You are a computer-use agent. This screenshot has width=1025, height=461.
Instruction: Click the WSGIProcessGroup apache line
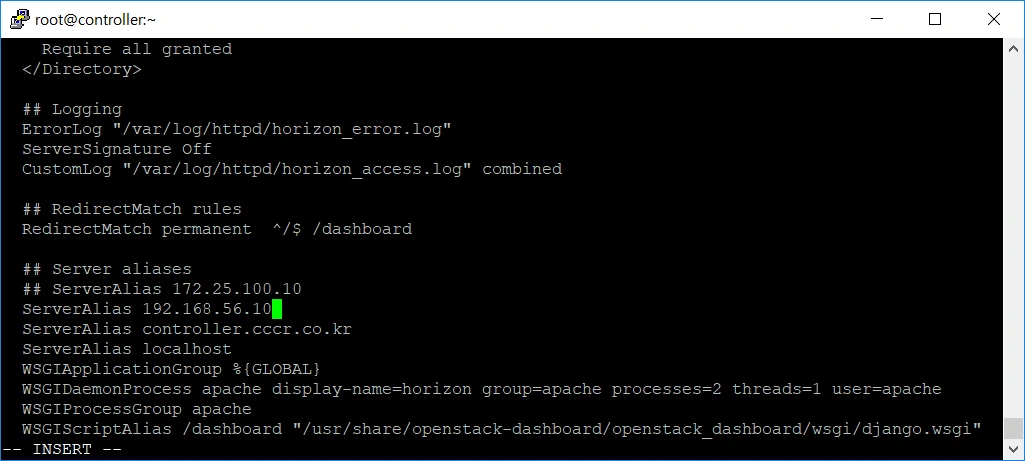point(137,409)
